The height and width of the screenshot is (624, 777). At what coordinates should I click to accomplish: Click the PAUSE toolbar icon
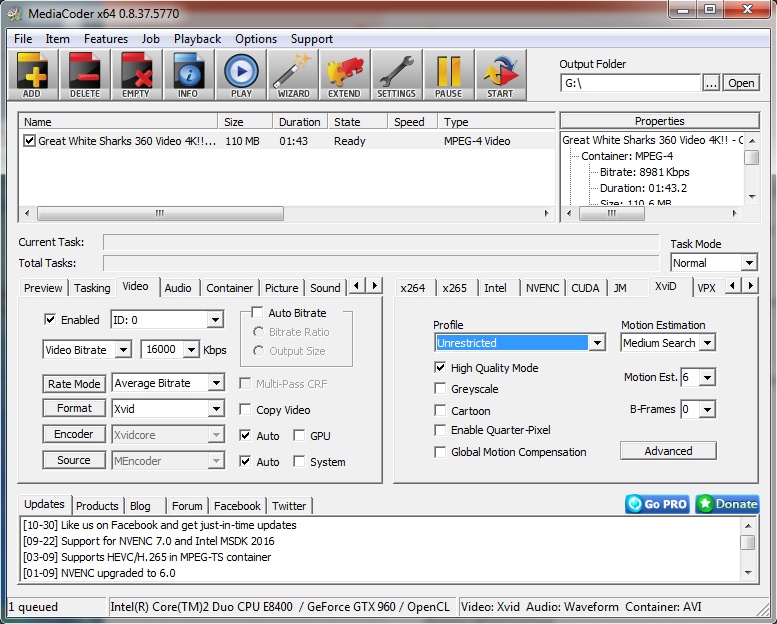[448, 75]
